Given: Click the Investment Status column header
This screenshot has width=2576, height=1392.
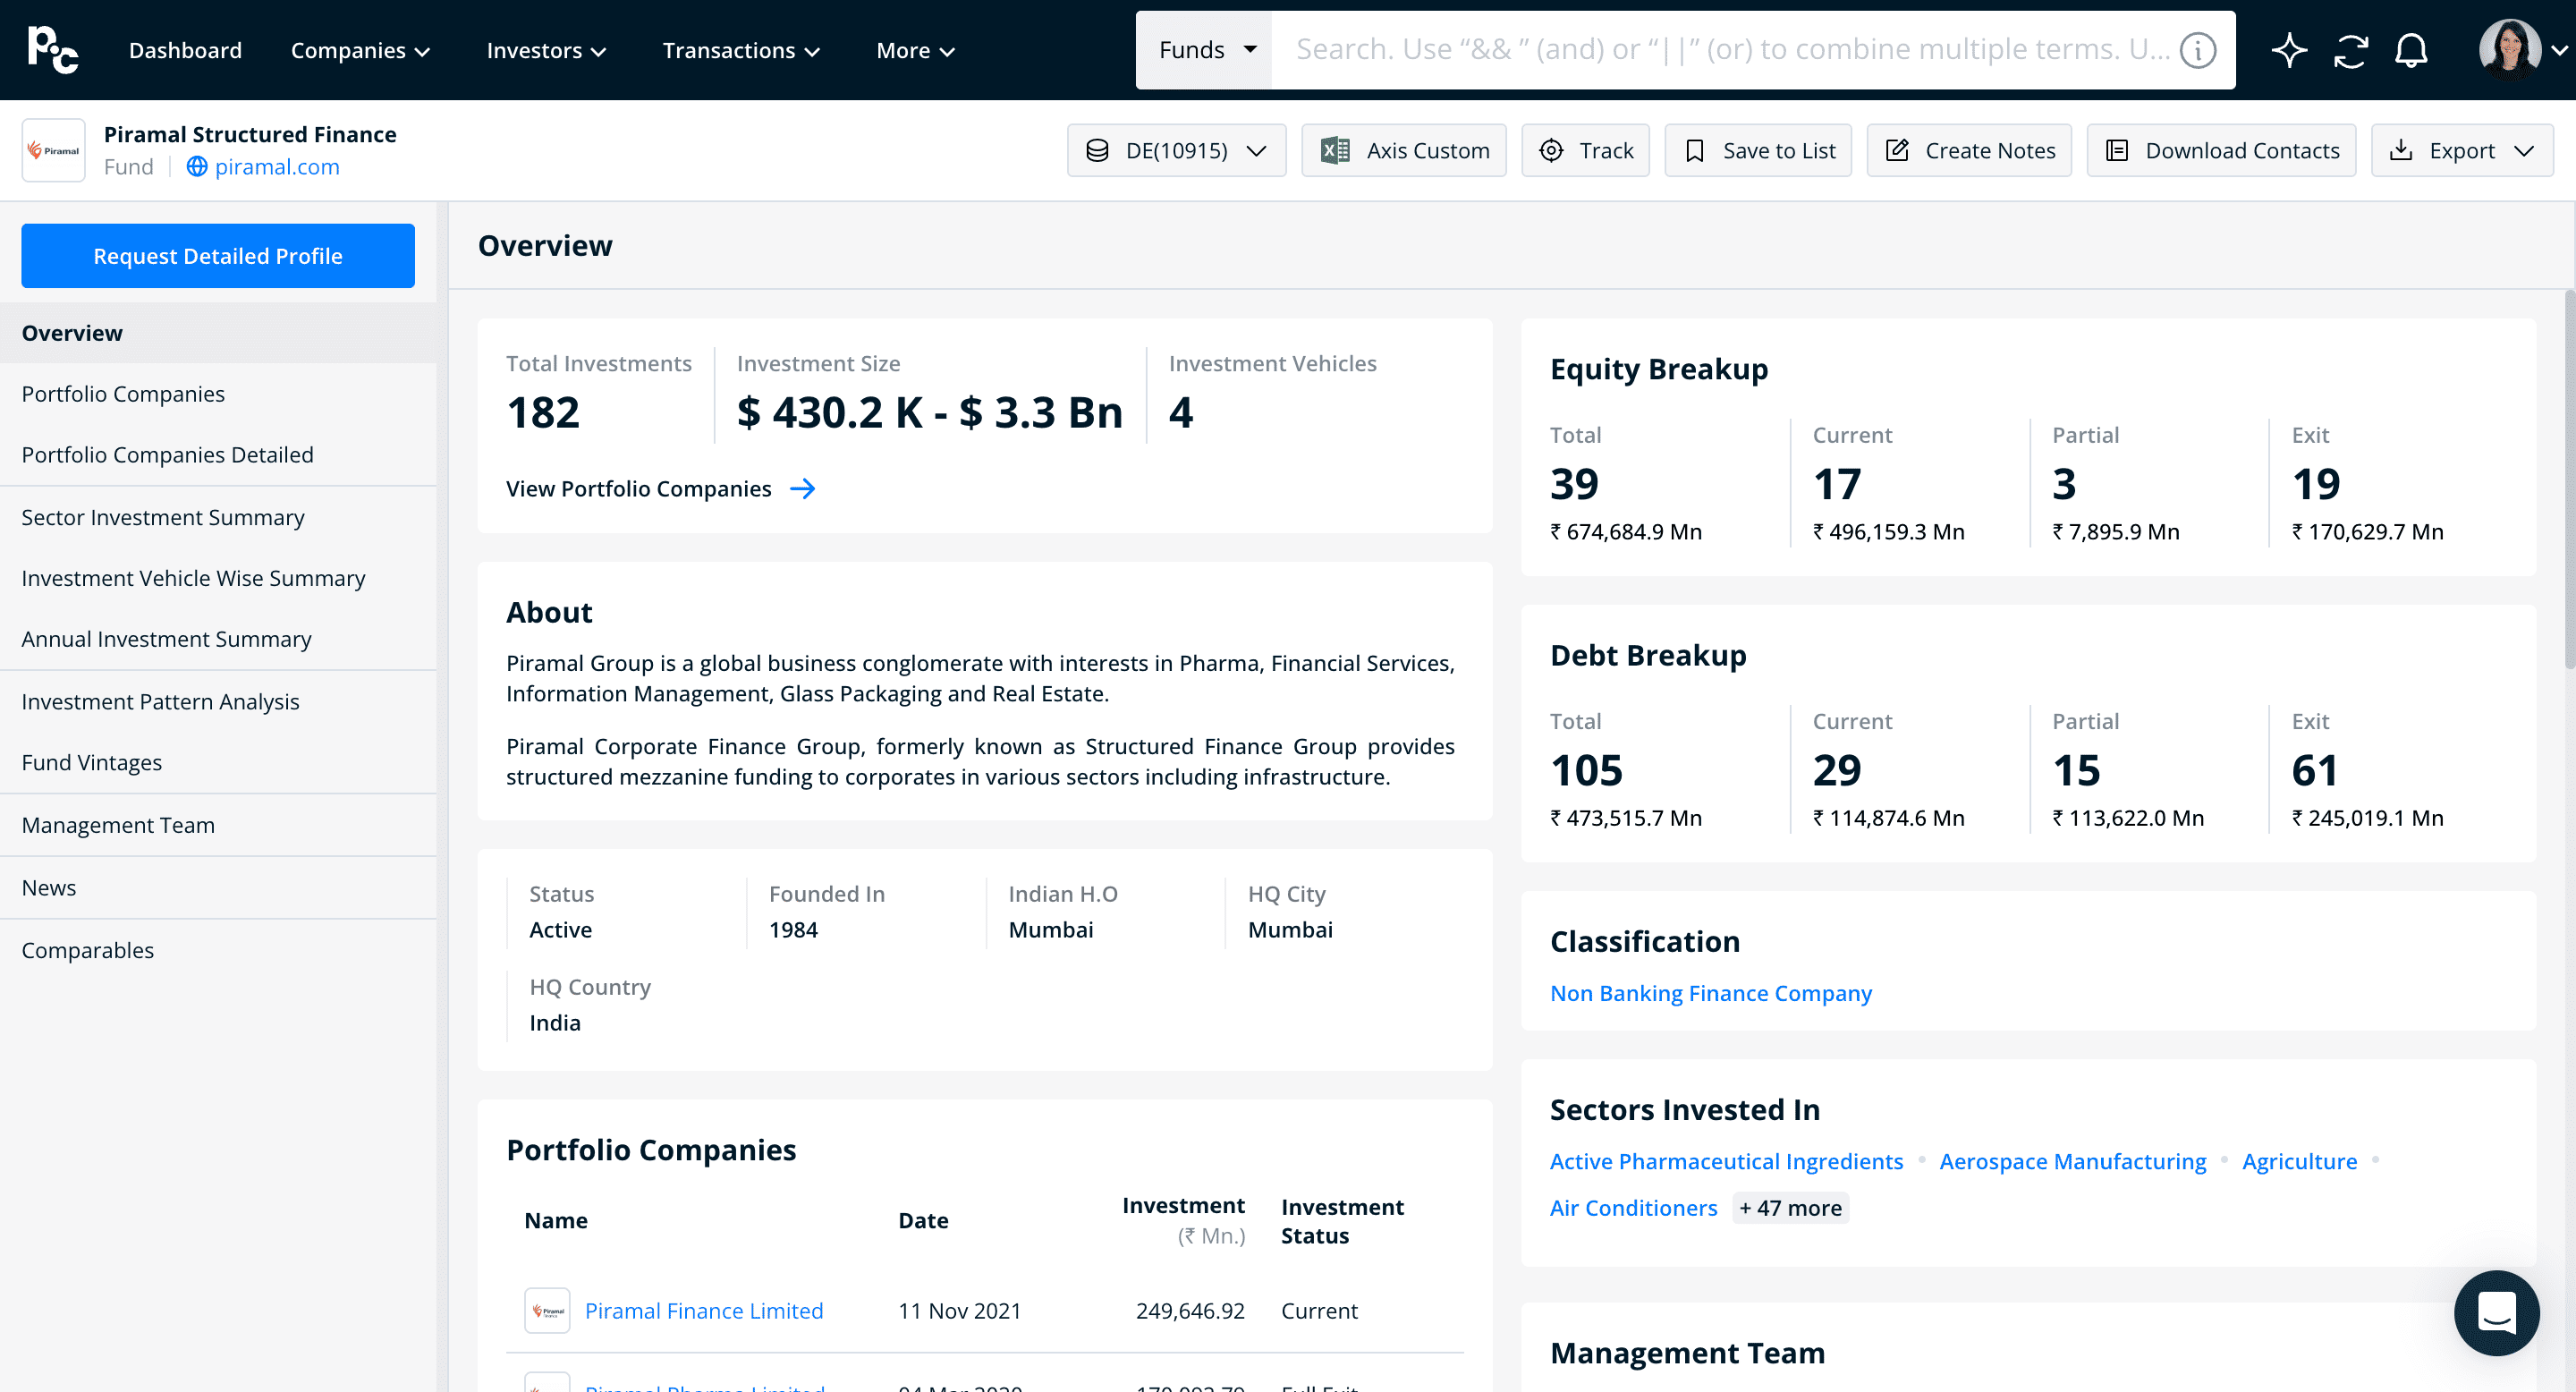Looking at the screenshot, I should [1342, 1221].
